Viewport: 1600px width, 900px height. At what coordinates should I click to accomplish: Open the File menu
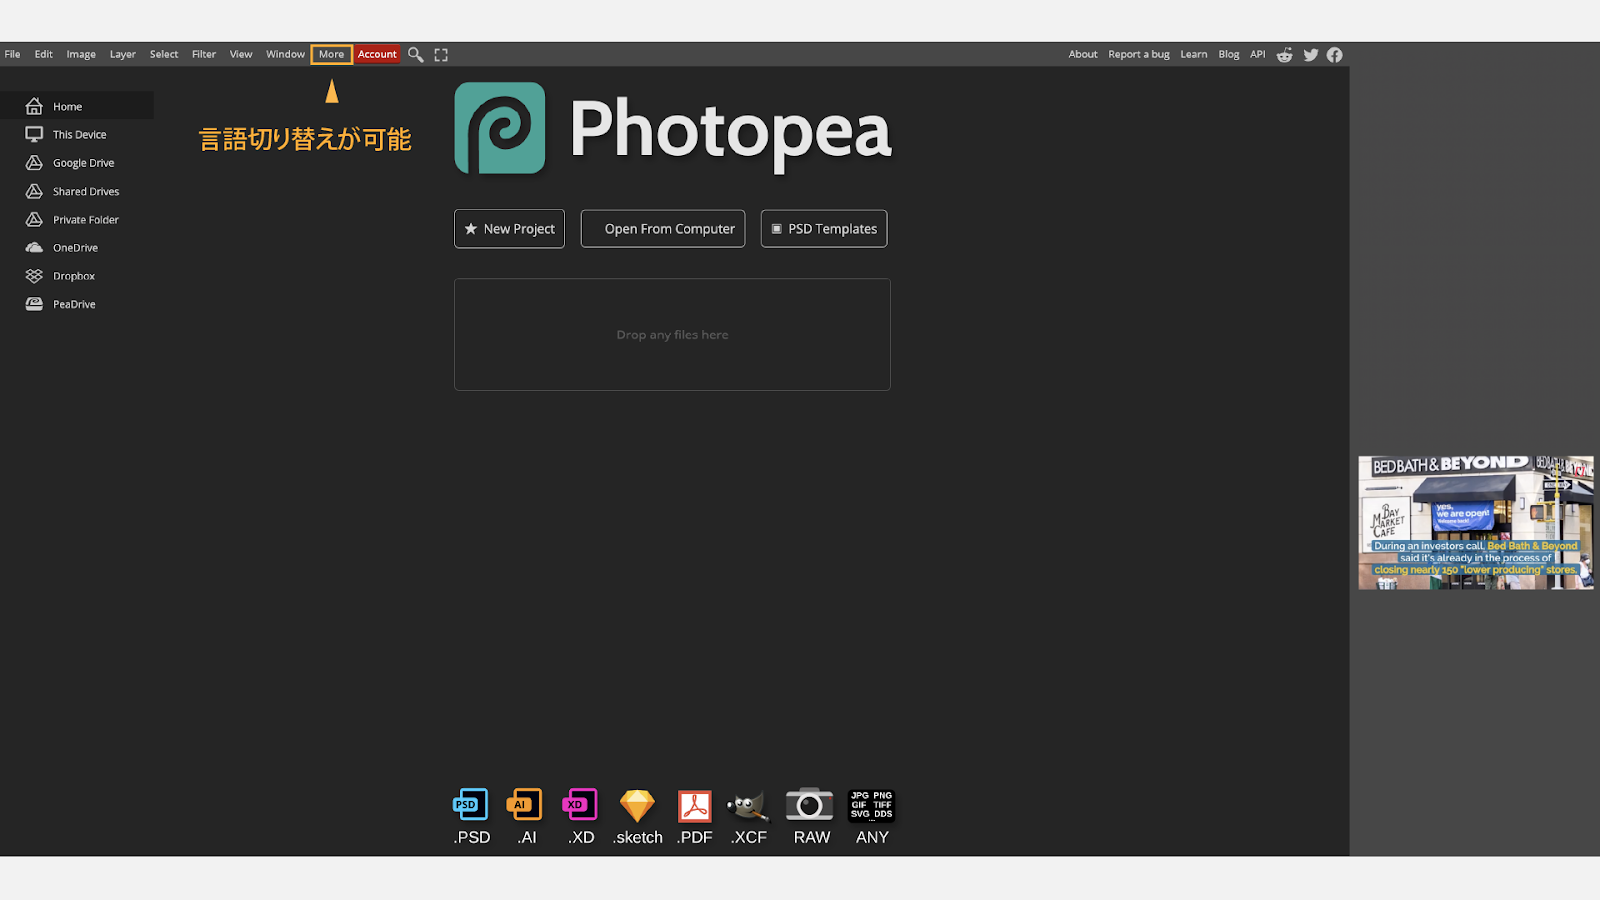pyautogui.click(x=12, y=55)
